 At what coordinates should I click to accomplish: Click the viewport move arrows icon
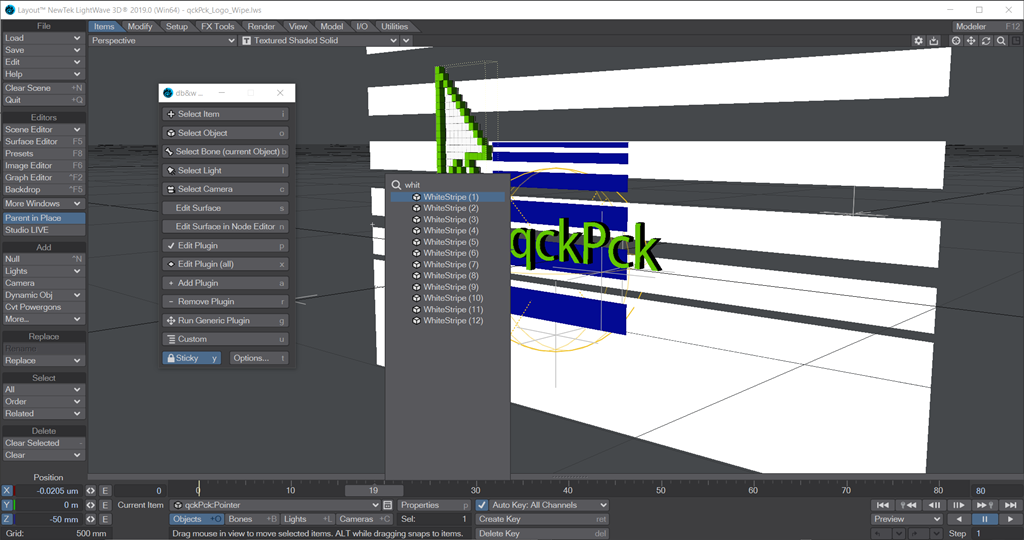pos(971,40)
